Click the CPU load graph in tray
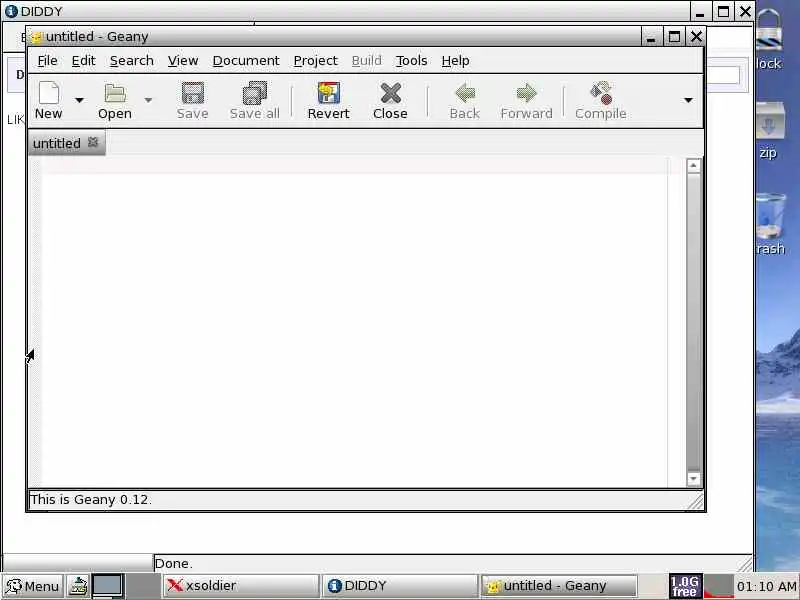 (x=718, y=586)
